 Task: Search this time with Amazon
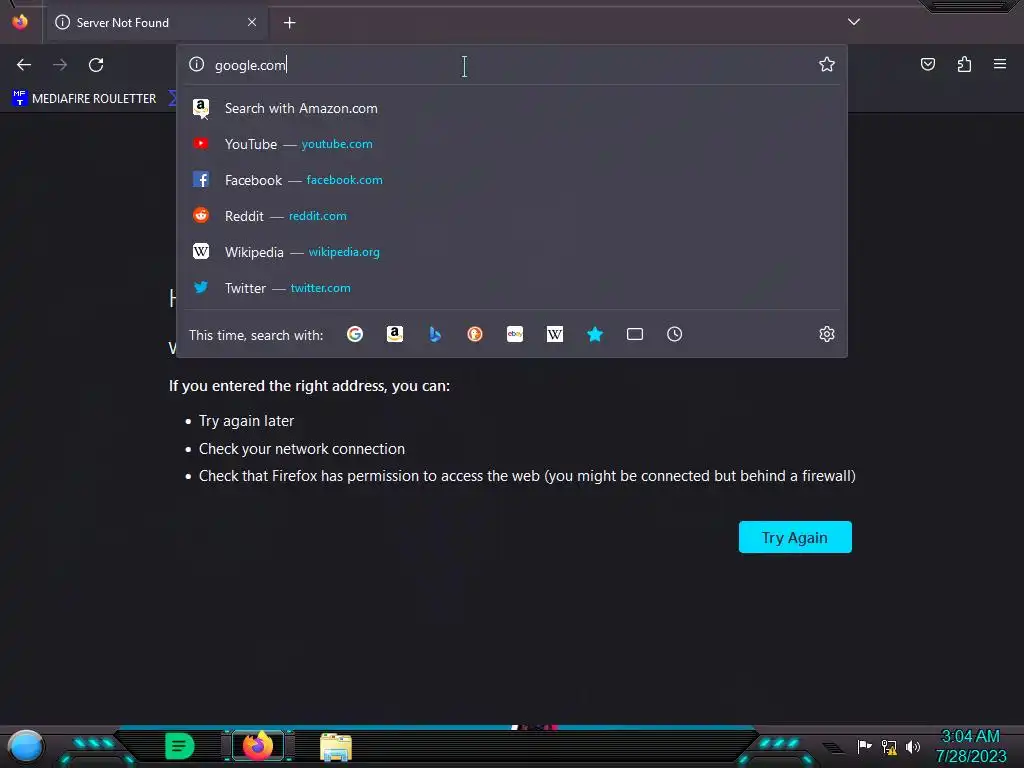tap(394, 334)
